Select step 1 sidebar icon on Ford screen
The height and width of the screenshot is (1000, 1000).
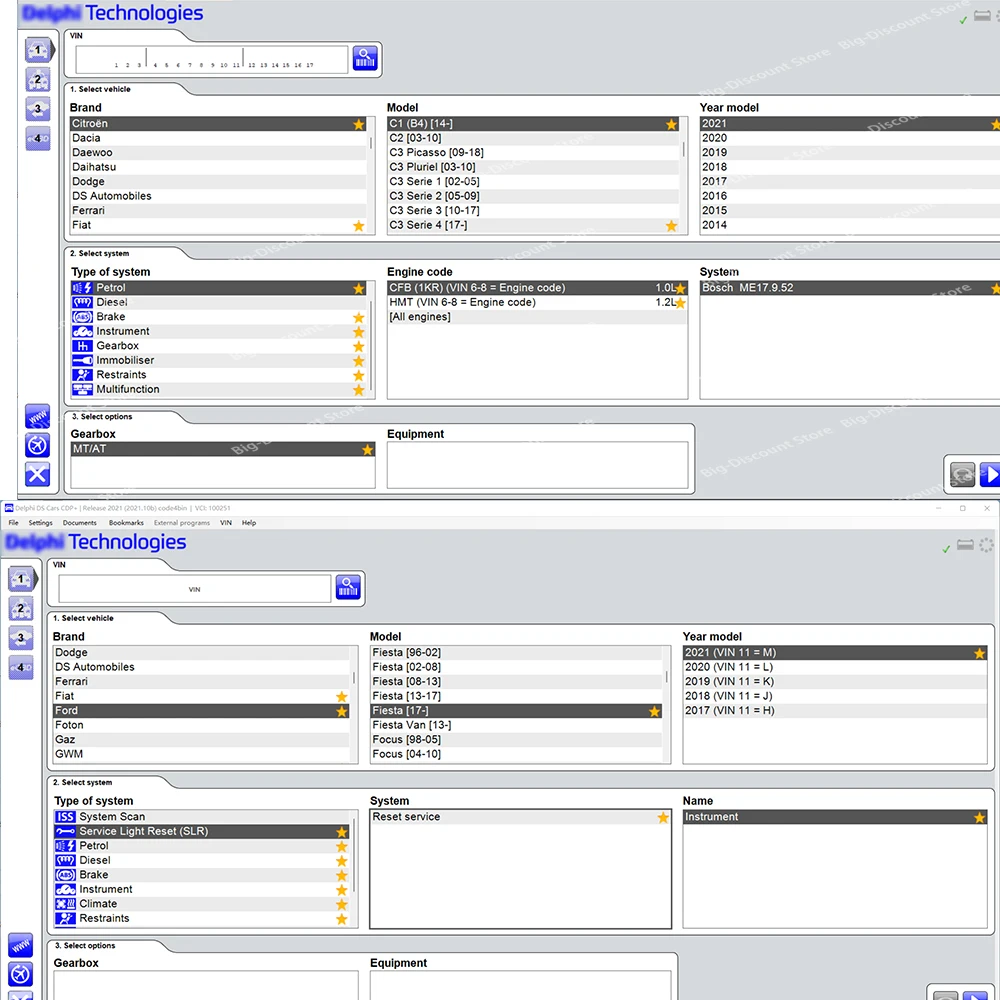21,579
